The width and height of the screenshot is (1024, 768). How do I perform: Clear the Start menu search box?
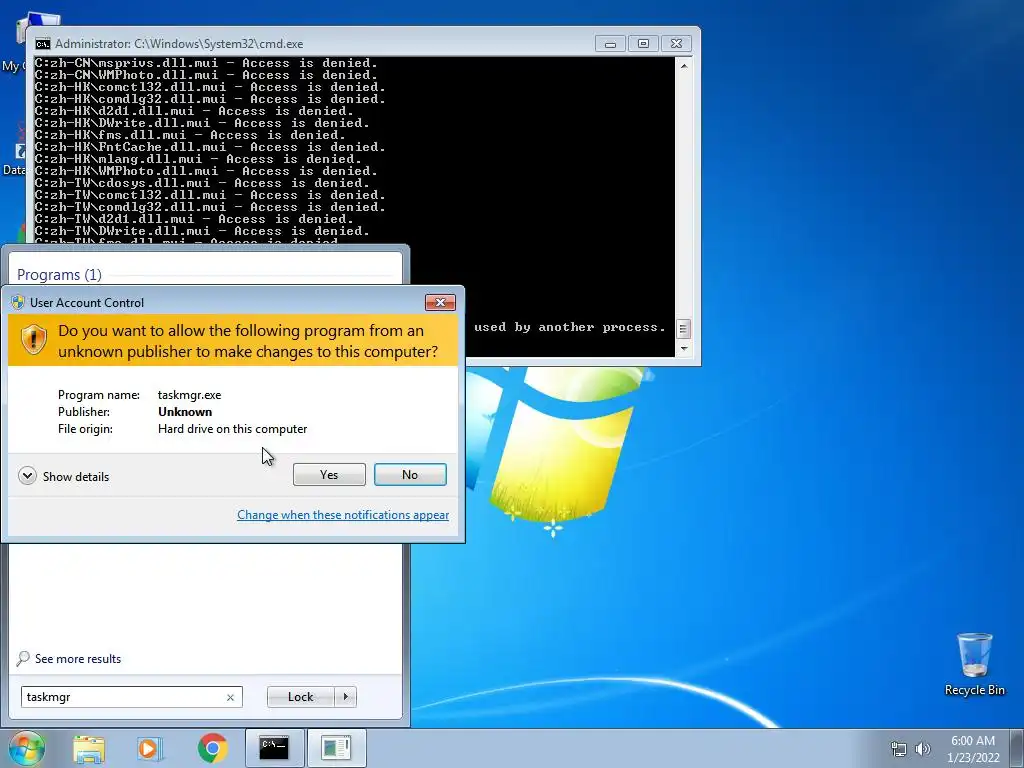tap(231, 697)
